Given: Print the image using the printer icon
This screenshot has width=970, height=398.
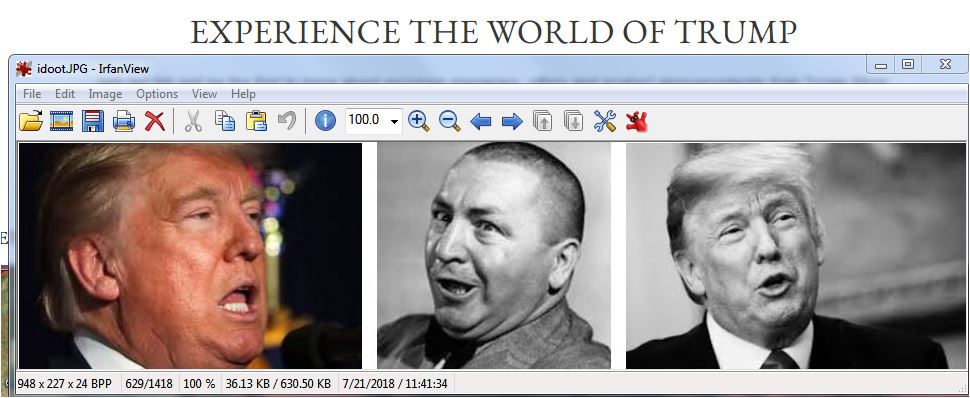Looking at the screenshot, I should 124,121.
